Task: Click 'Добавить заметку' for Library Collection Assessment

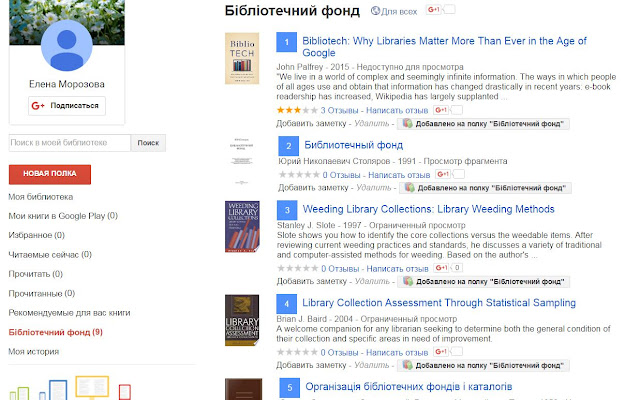Action: (311, 365)
